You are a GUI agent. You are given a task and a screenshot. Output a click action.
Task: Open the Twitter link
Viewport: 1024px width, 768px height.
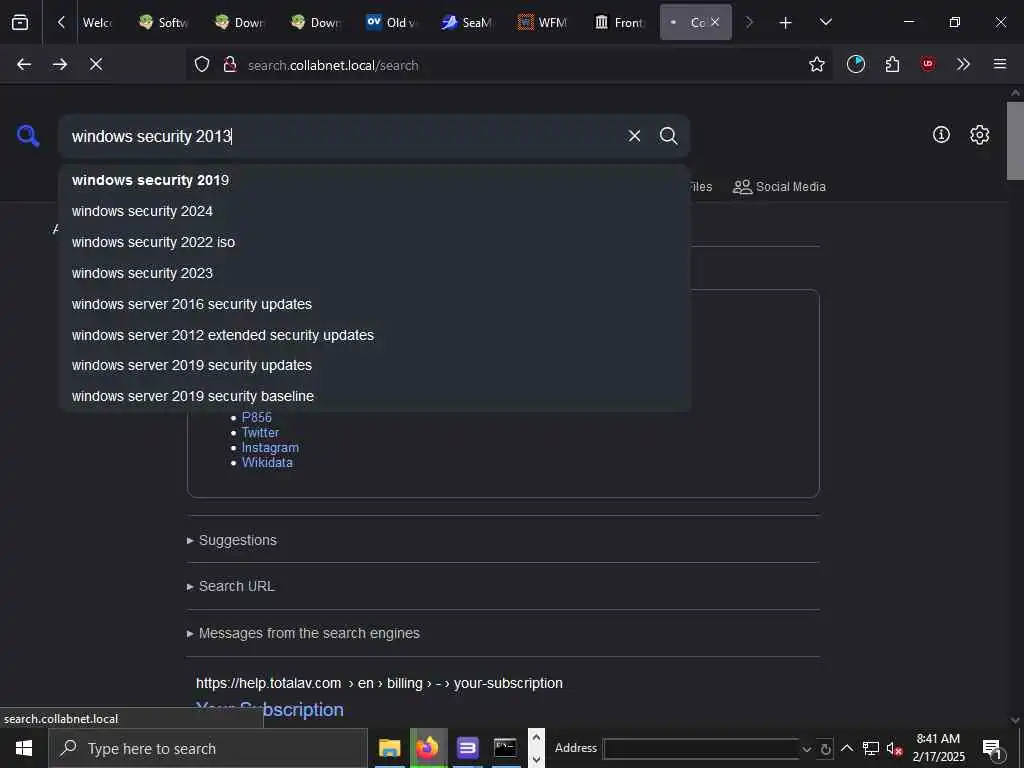click(x=260, y=432)
